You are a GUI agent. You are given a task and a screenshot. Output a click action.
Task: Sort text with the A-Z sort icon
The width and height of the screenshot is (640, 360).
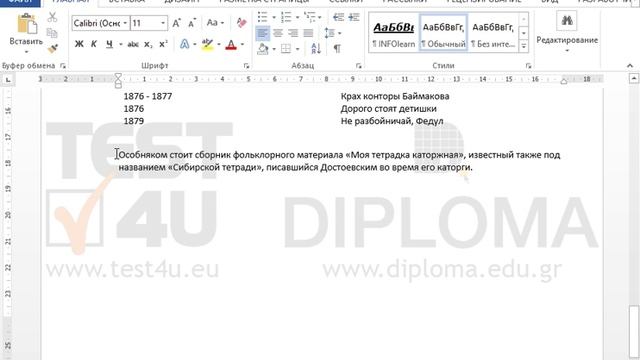point(316,49)
